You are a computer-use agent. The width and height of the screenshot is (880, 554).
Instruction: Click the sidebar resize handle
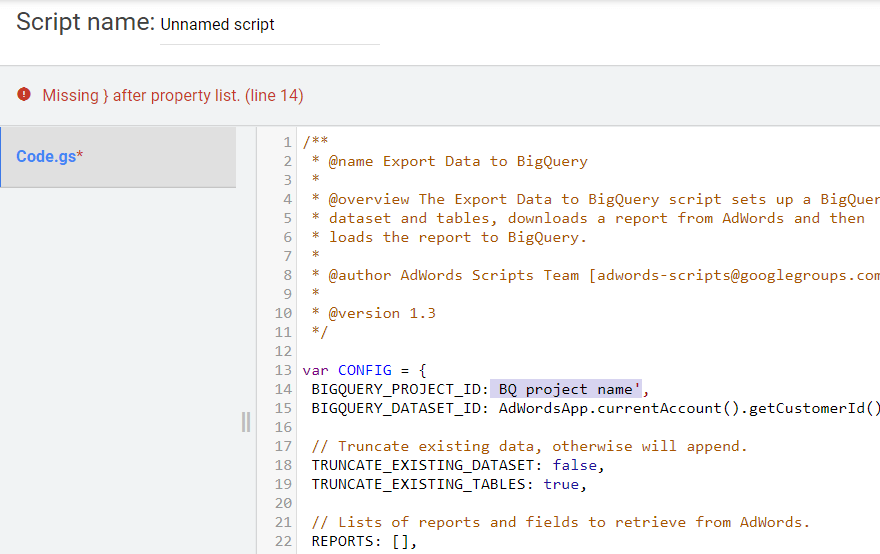pyautogui.click(x=246, y=422)
